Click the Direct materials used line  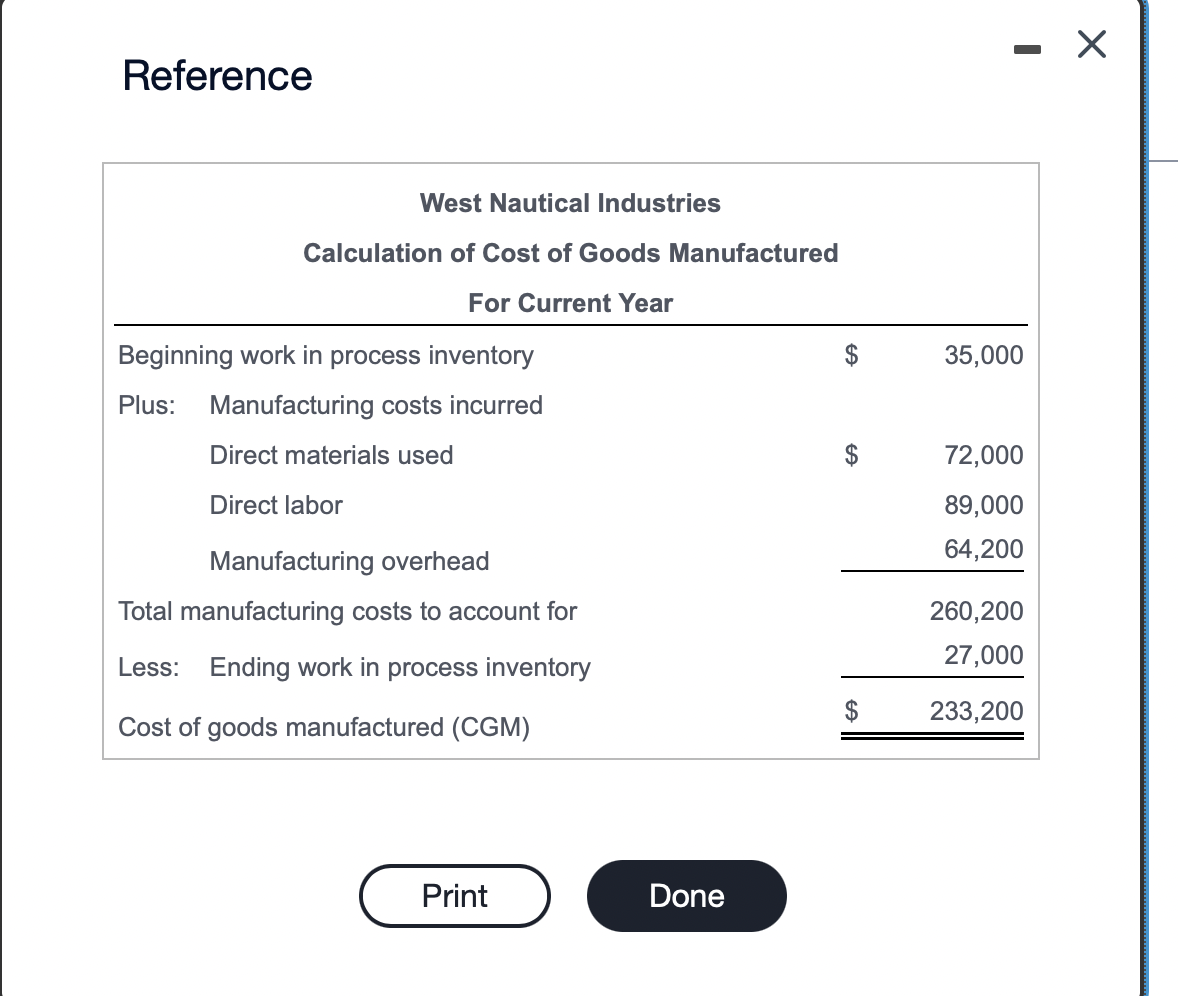[331, 455]
